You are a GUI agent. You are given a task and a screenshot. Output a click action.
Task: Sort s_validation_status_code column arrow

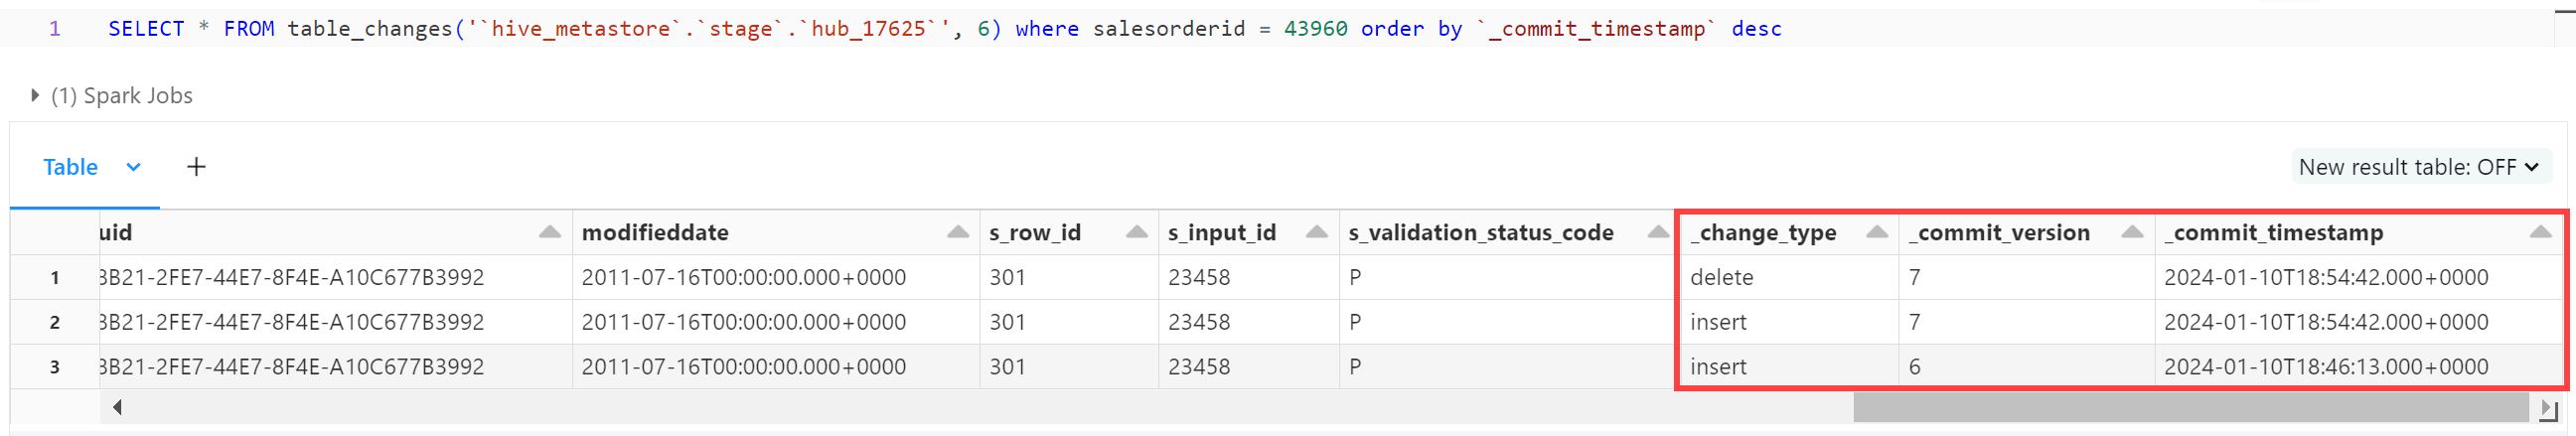pyautogui.click(x=1657, y=232)
